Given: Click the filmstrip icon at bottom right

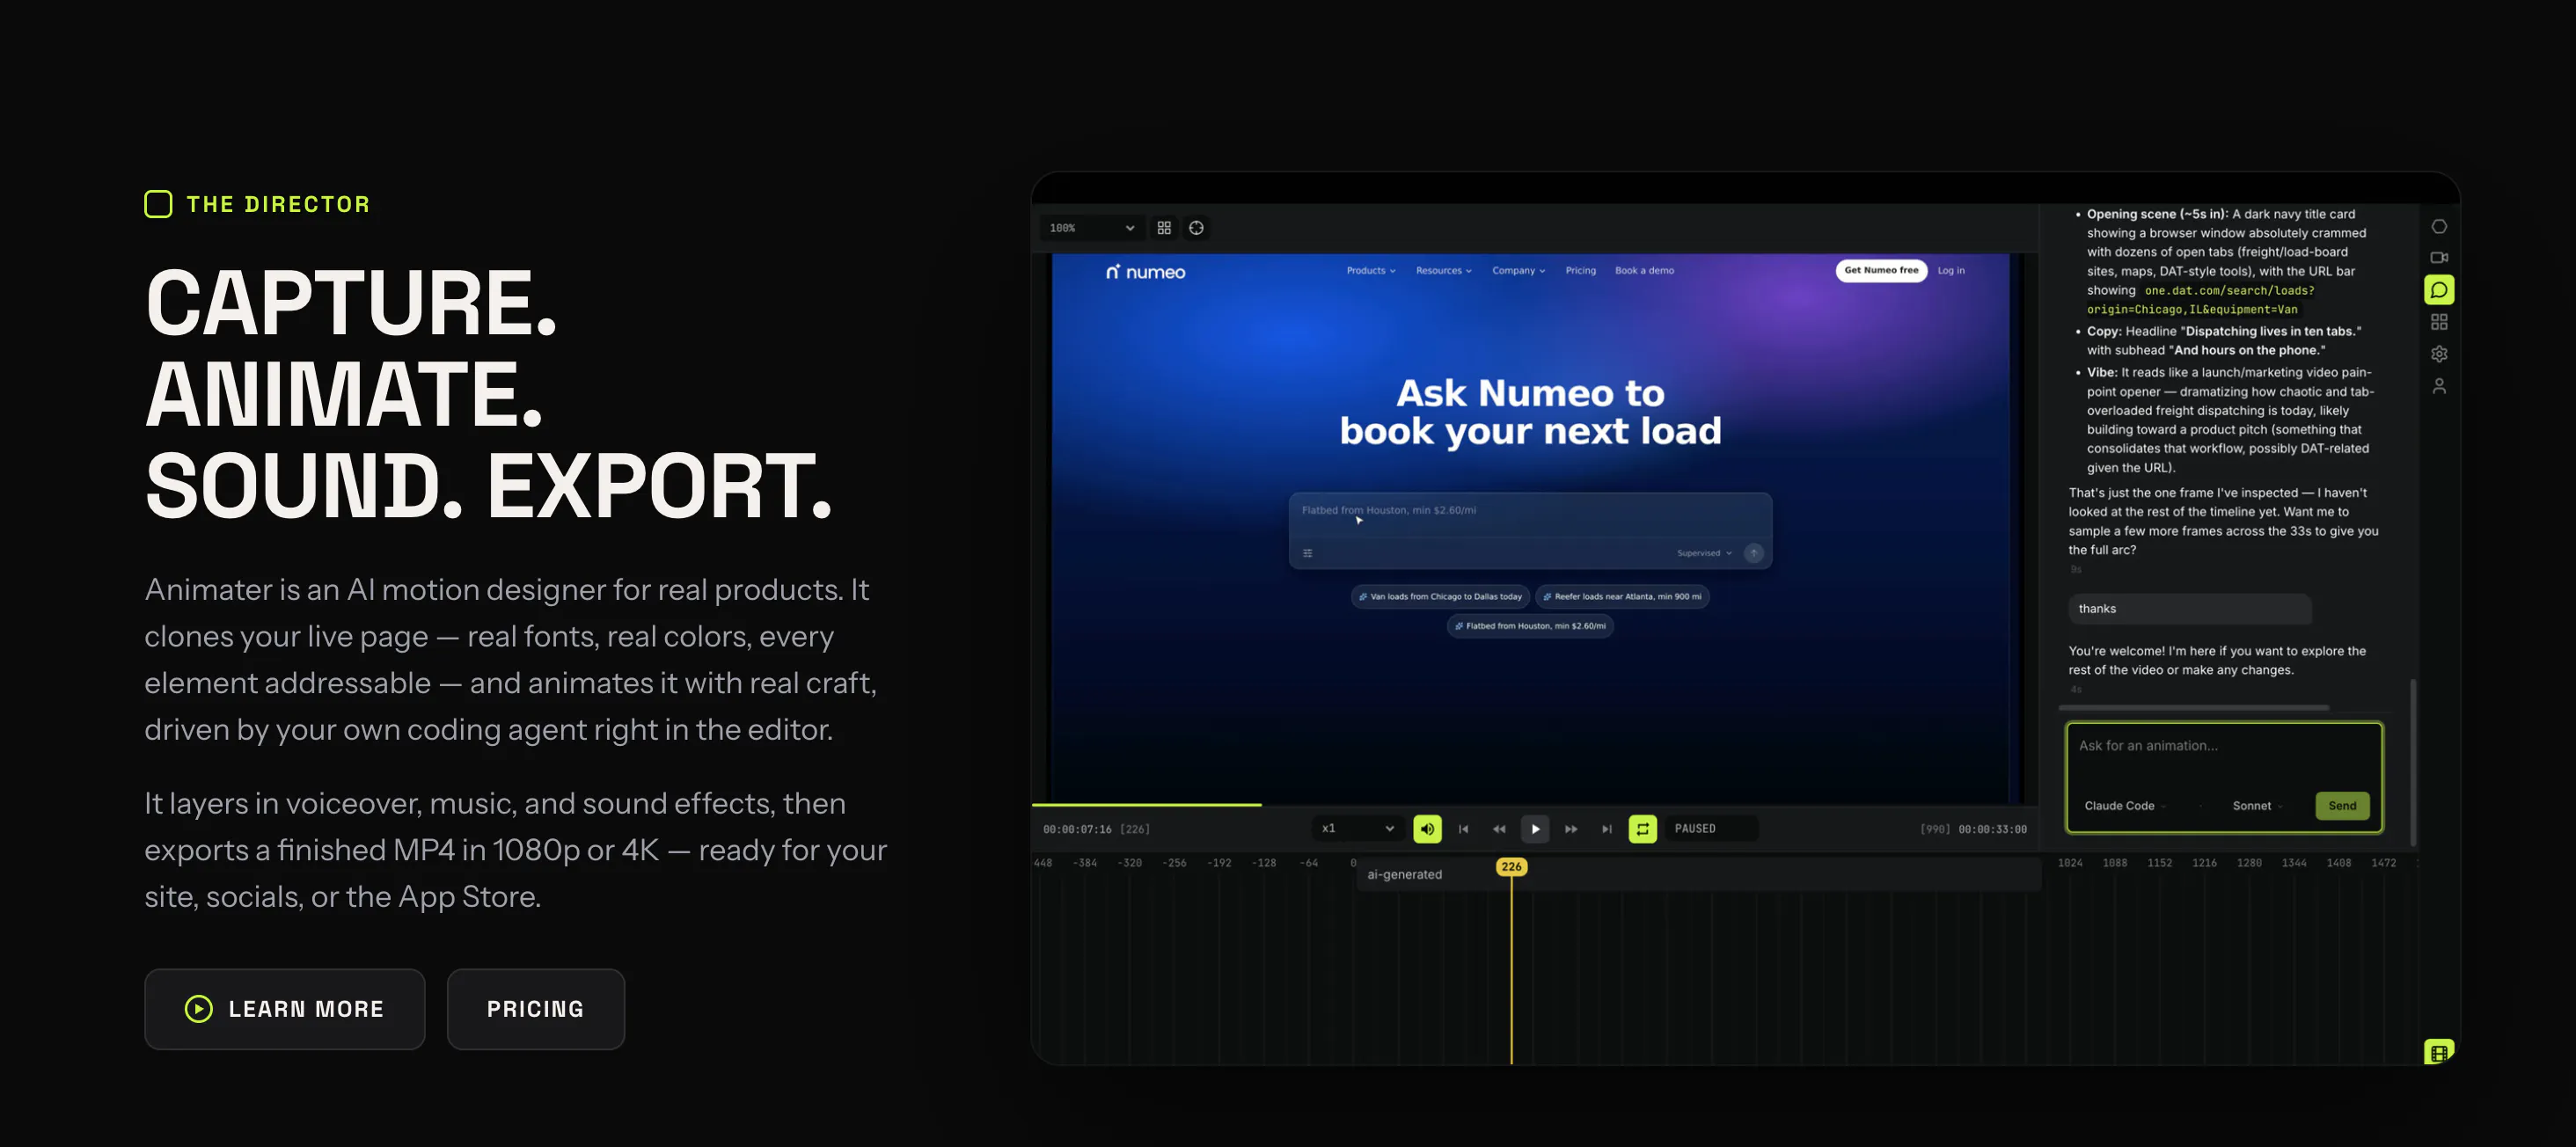Looking at the screenshot, I should 2439,1052.
